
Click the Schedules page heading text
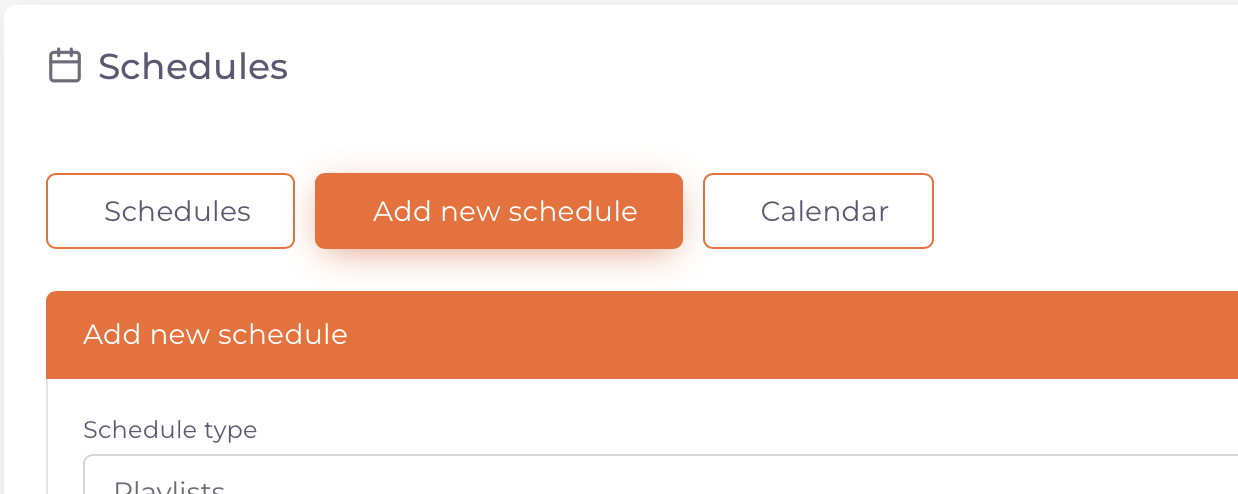click(193, 67)
